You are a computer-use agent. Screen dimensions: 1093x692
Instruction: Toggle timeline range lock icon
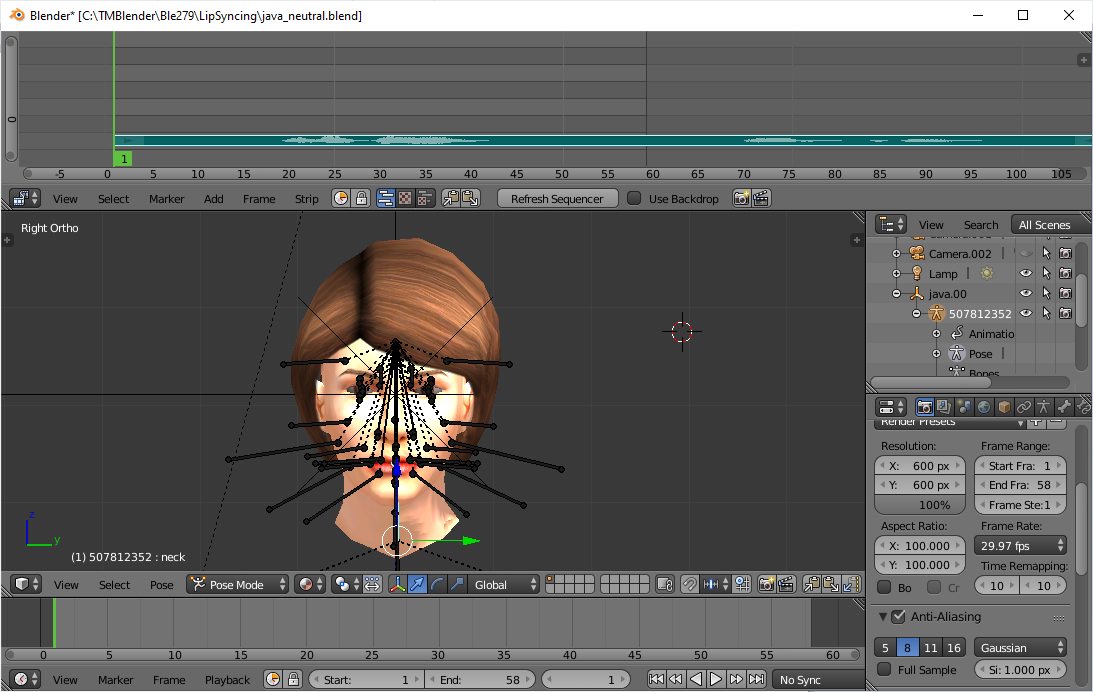click(x=293, y=679)
